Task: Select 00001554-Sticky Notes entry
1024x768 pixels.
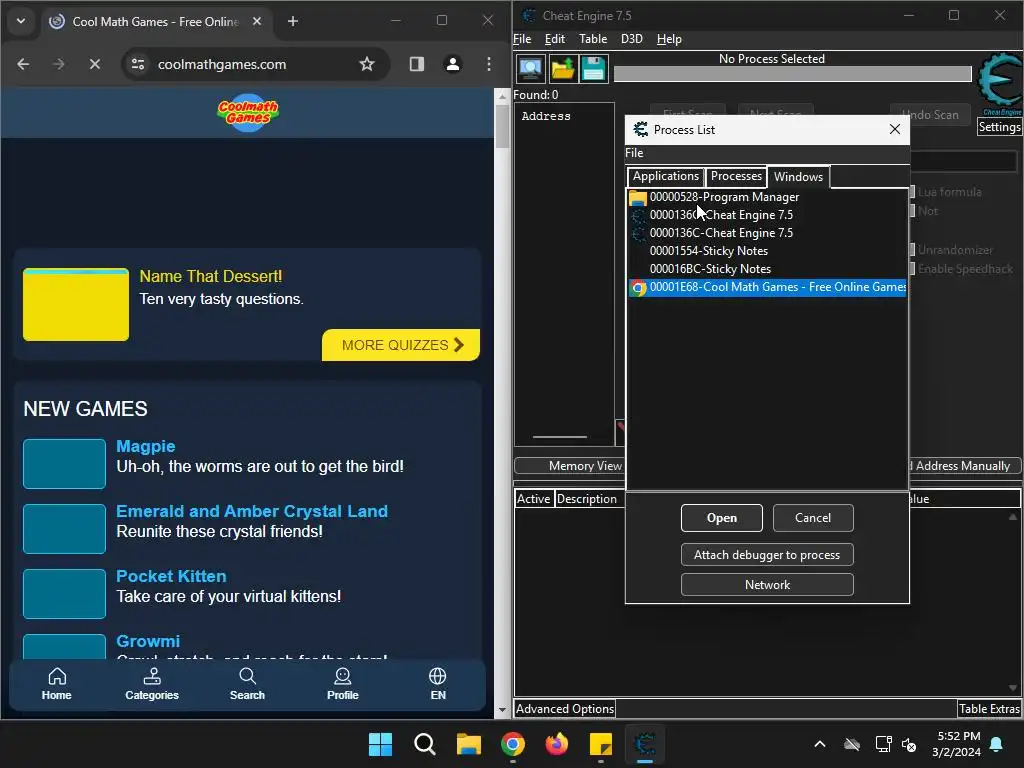Action: [x=767, y=251]
